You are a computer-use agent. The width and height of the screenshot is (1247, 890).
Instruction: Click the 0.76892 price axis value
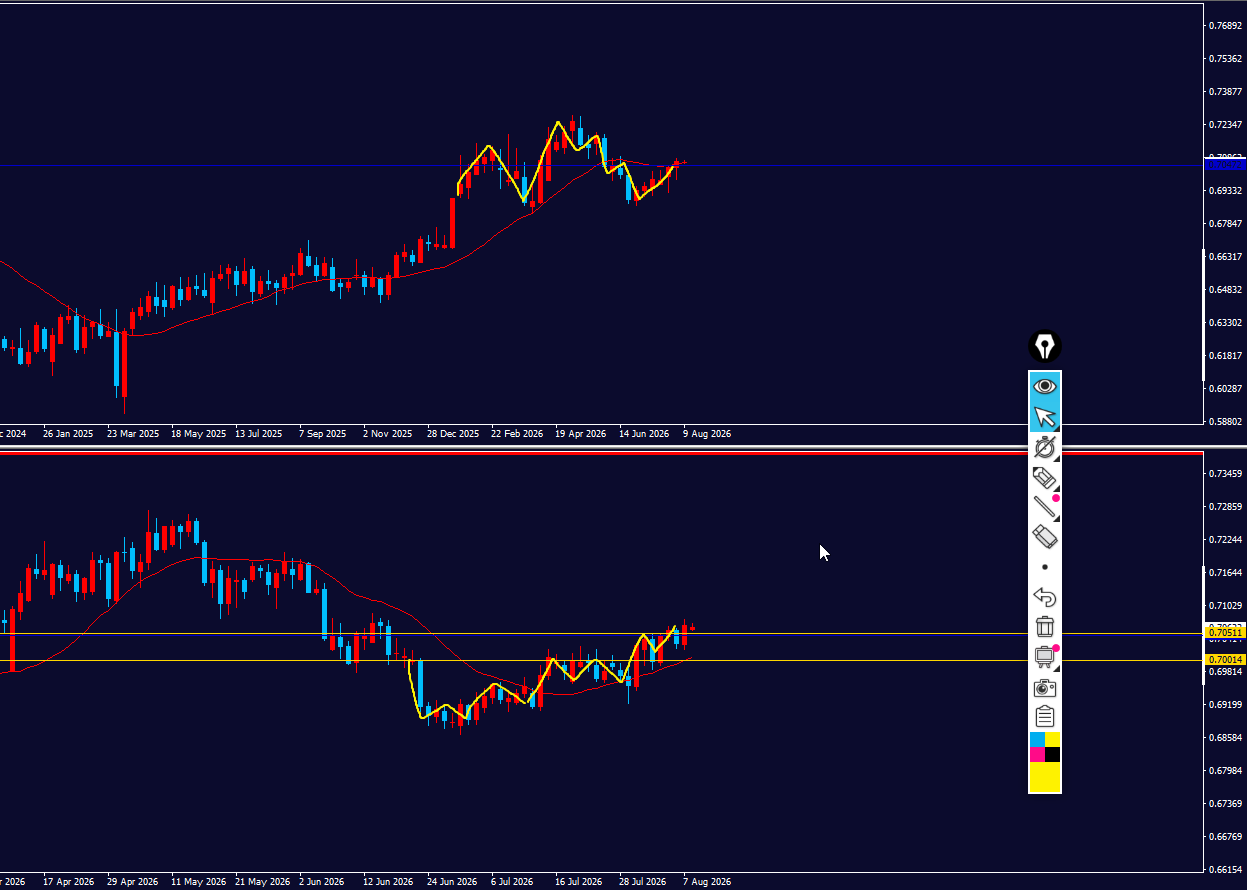1225,25
